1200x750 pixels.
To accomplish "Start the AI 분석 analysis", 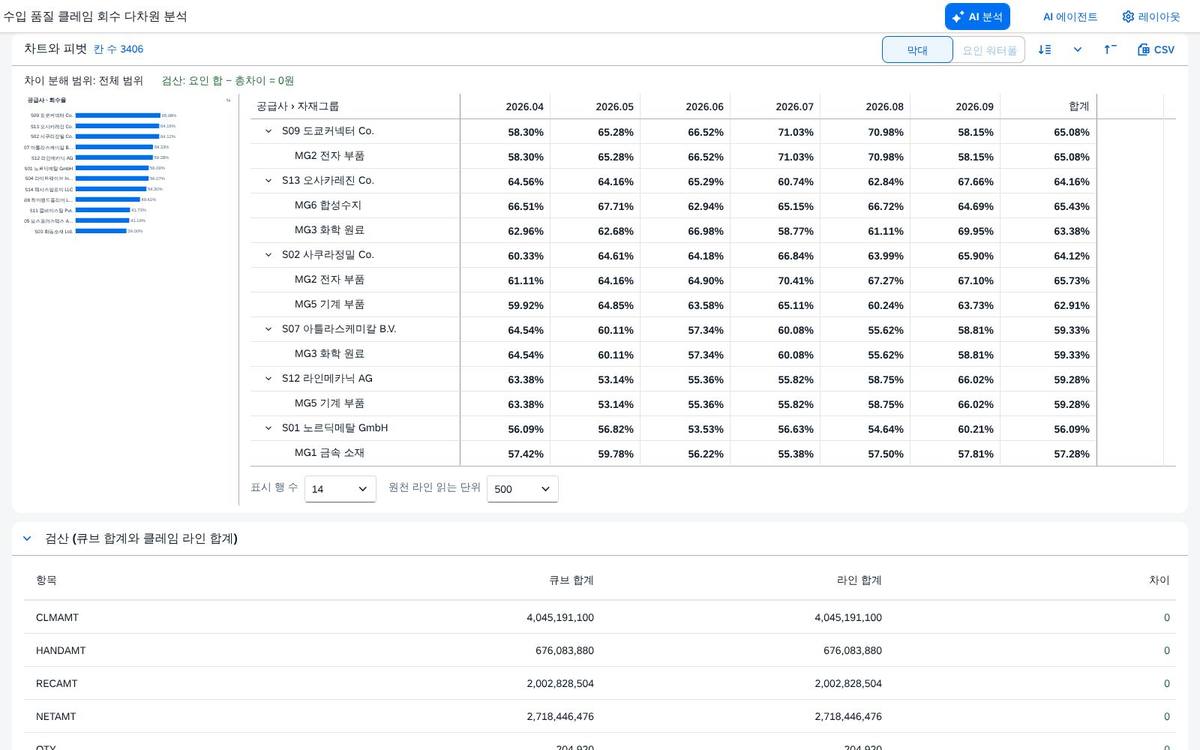I will pos(977,17).
